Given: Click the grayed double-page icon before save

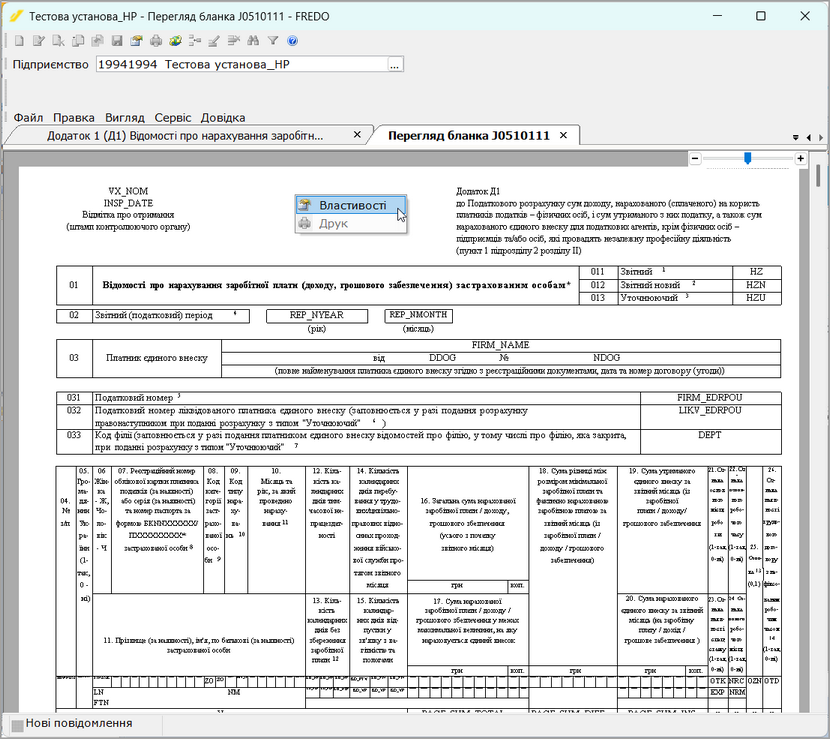Looking at the screenshot, I should (97, 41).
